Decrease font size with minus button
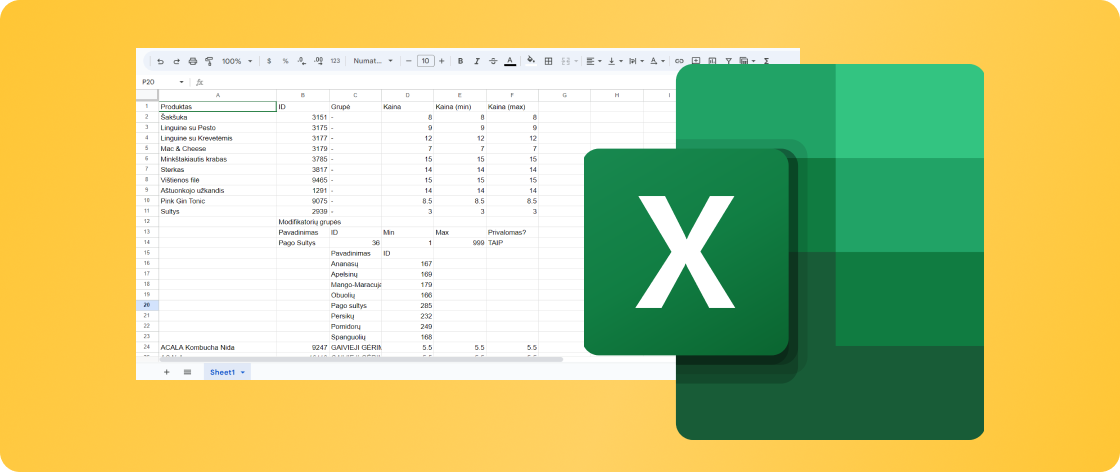This screenshot has width=1120, height=472. 408,61
